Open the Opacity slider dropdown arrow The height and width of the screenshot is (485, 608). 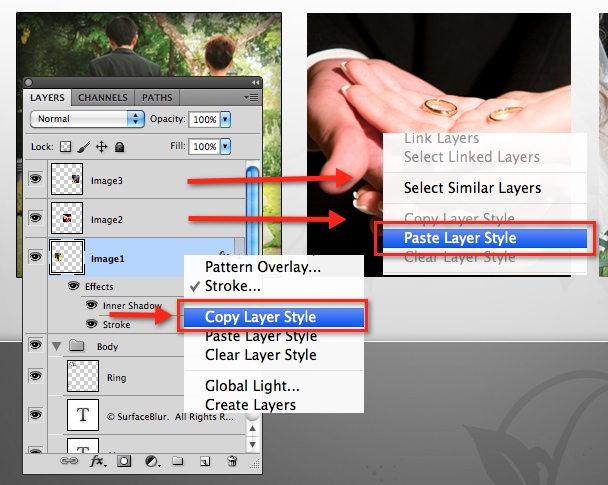[x=225, y=119]
